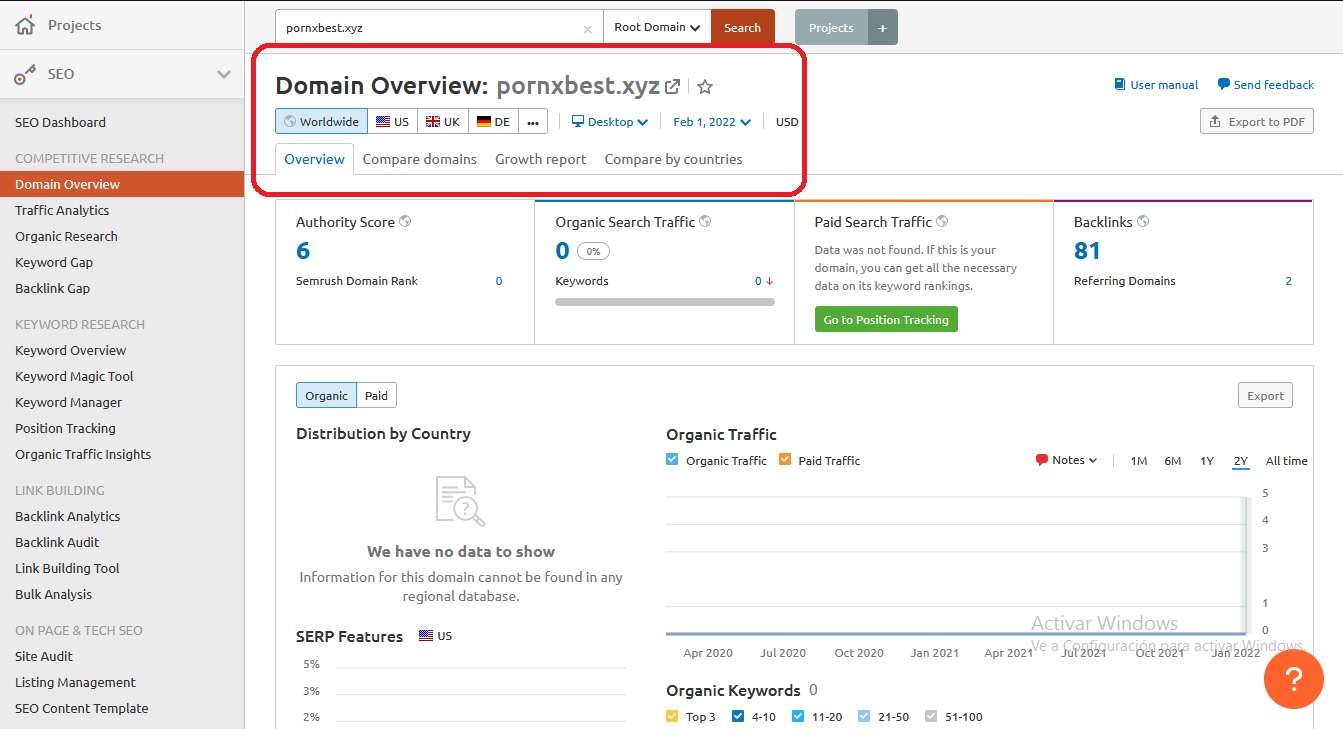Image resolution: width=1343 pixels, height=729 pixels.
Task: Click the info globe icon next to Backlinks
Action: point(1143,222)
